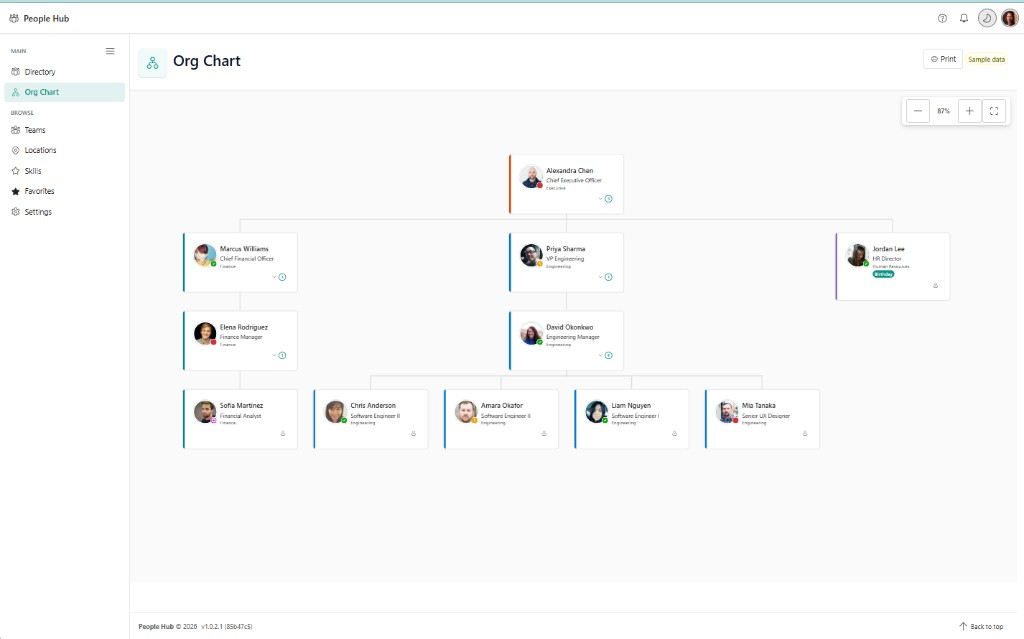The width and height of the screenshot is (1024, 639).
Task: Click the person icon on Chris Anderson's card
Action: 413,433
